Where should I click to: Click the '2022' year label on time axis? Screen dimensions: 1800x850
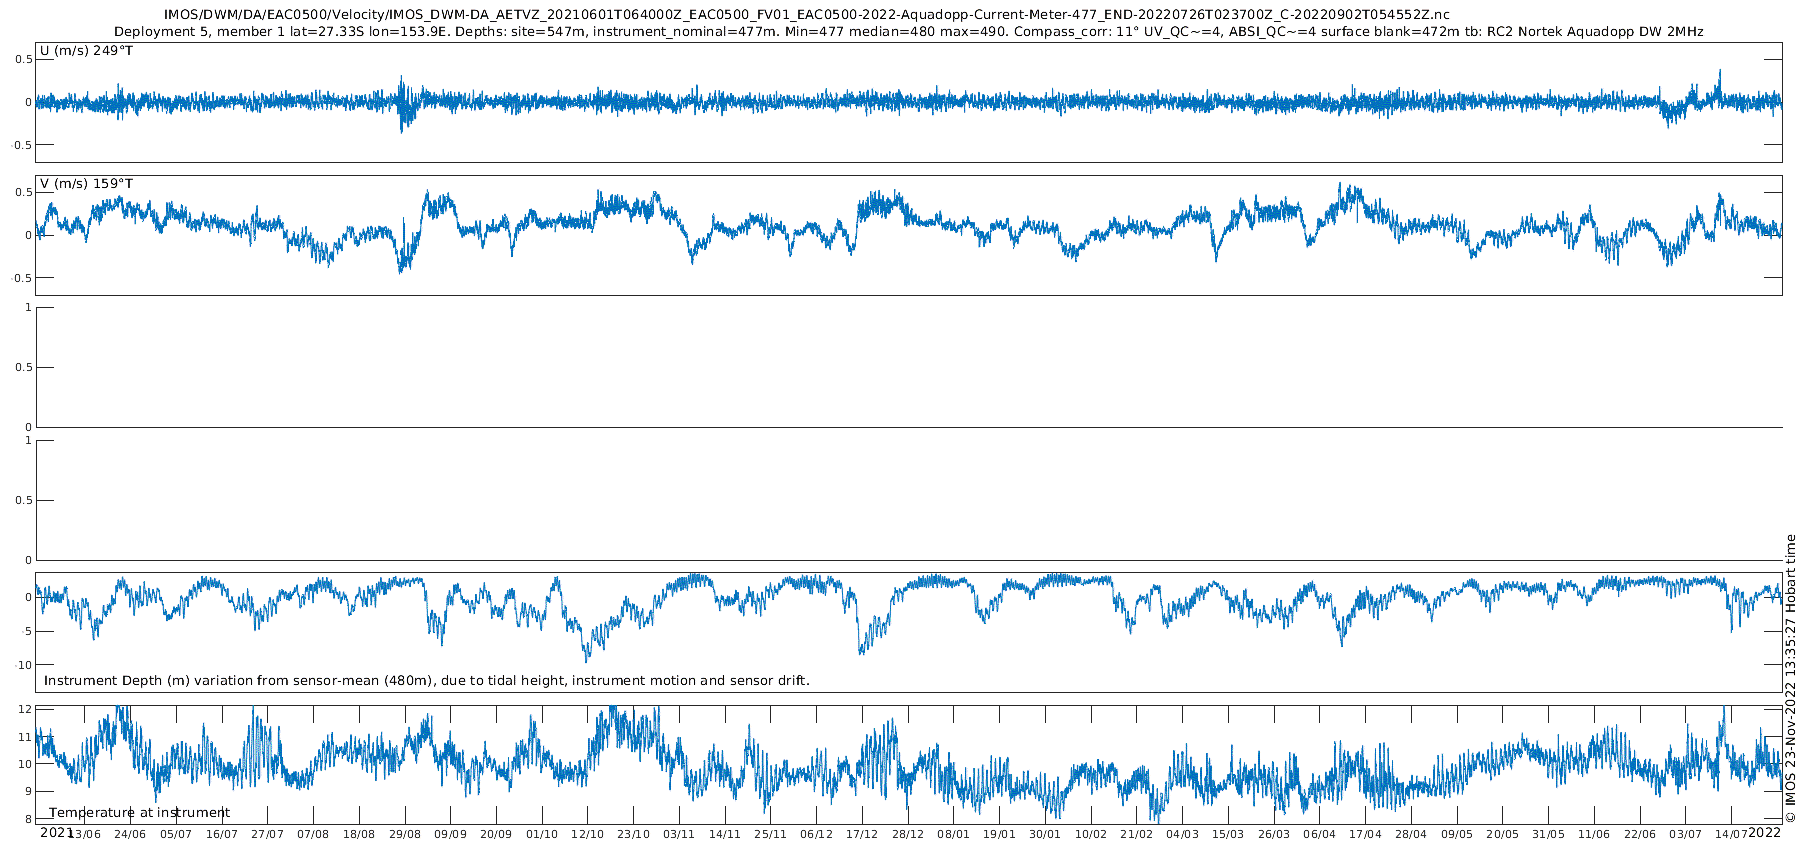coord(1764,832)
